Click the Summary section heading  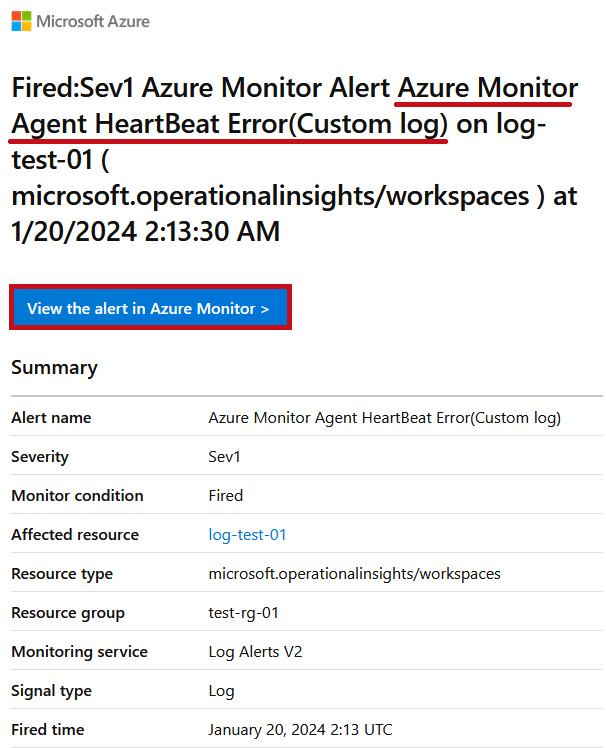point(54,368)
